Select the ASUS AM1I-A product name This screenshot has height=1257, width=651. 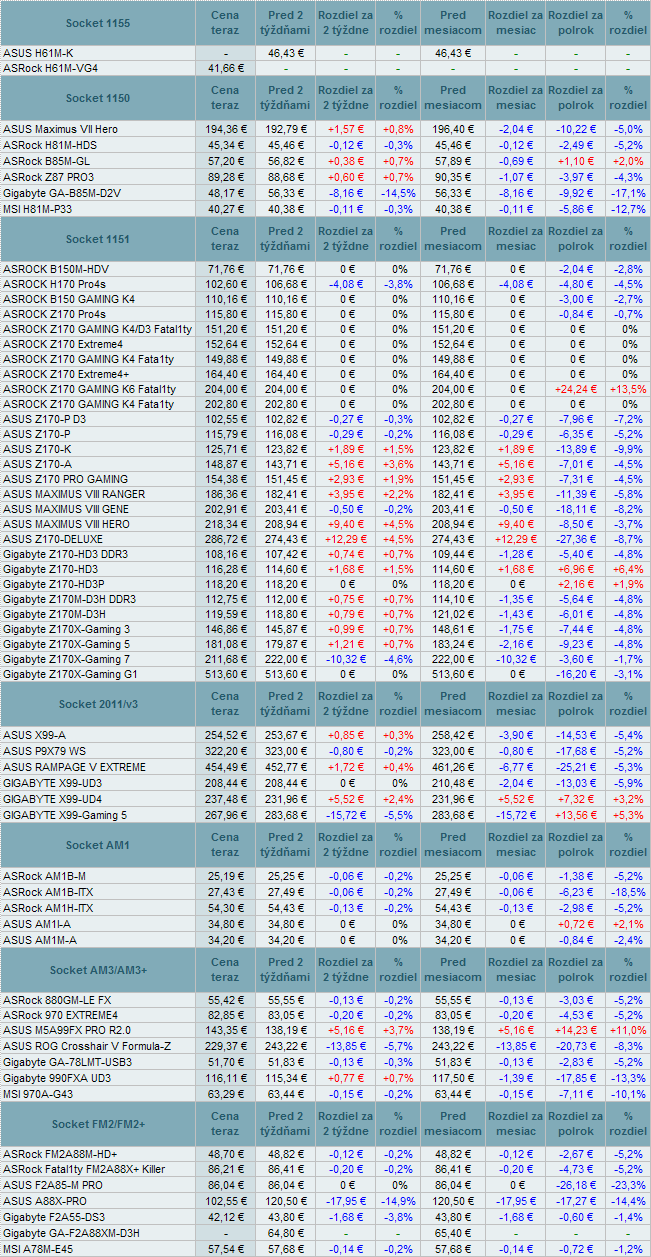coord(38,923)
